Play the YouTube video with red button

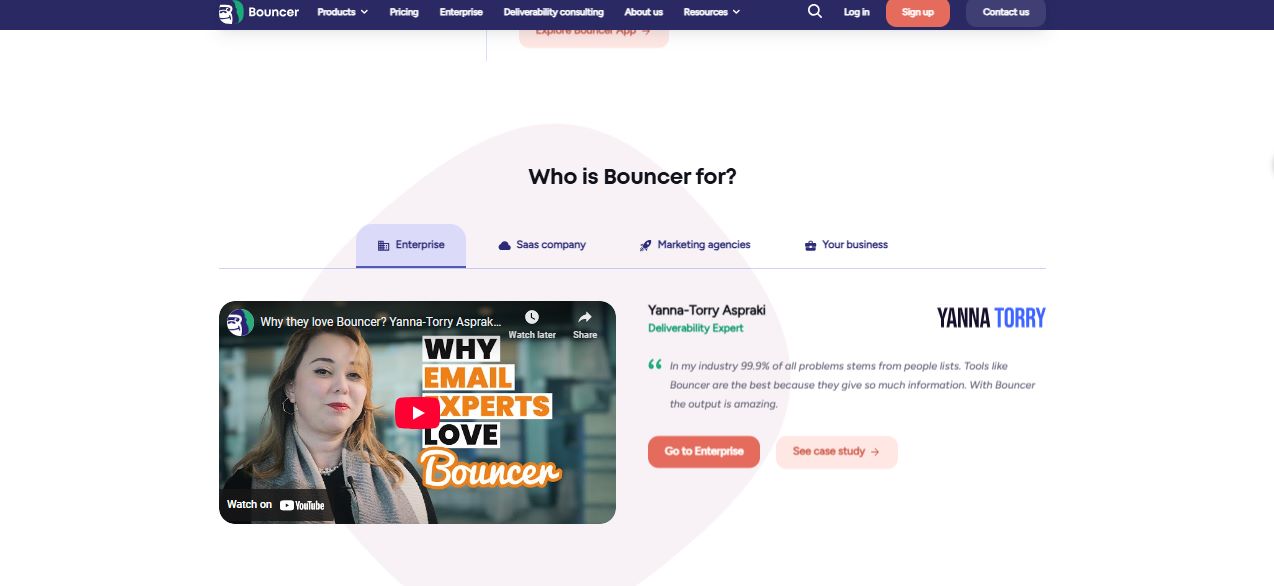(417, 413)
